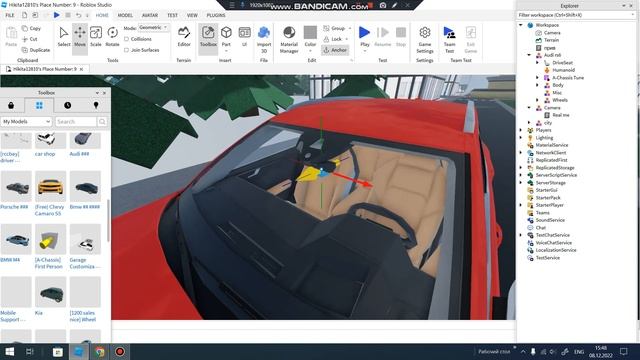Cut the current selection

point(30,39)
